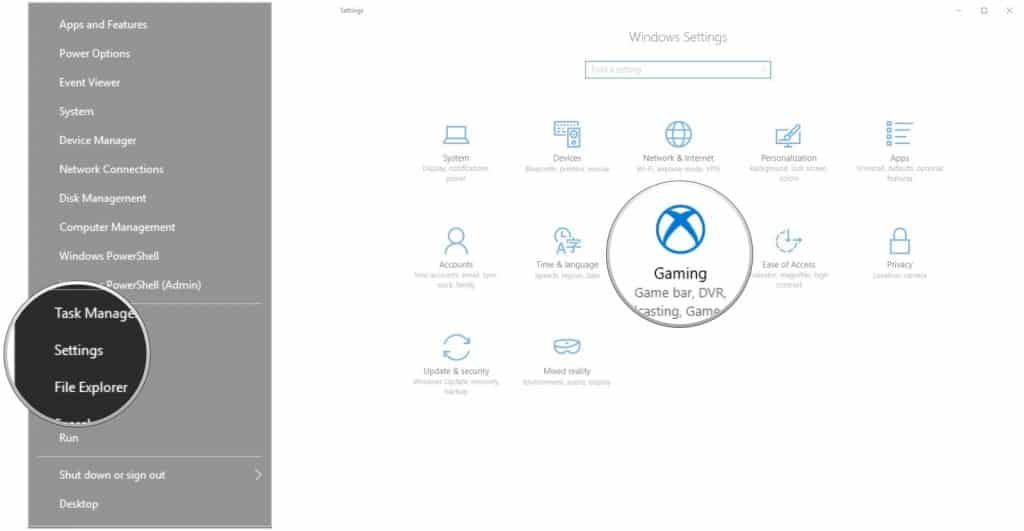The height and width of the screenshot is (531, 1024).
Task: Click the Ease of Access label
Action: (788, 265)
